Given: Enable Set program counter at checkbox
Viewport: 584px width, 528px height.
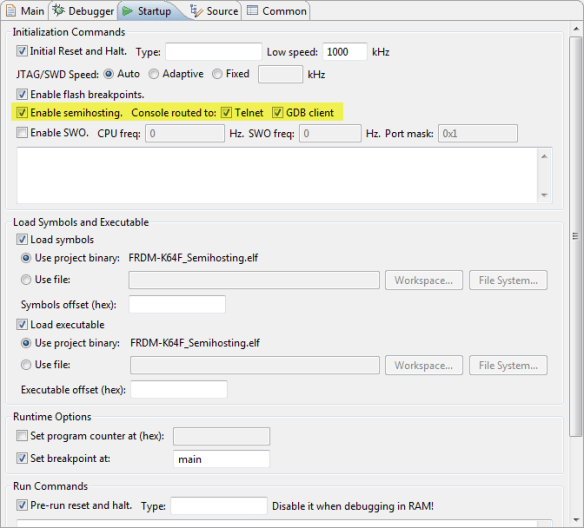Looking at the screenshot, I should click(22, 436).
